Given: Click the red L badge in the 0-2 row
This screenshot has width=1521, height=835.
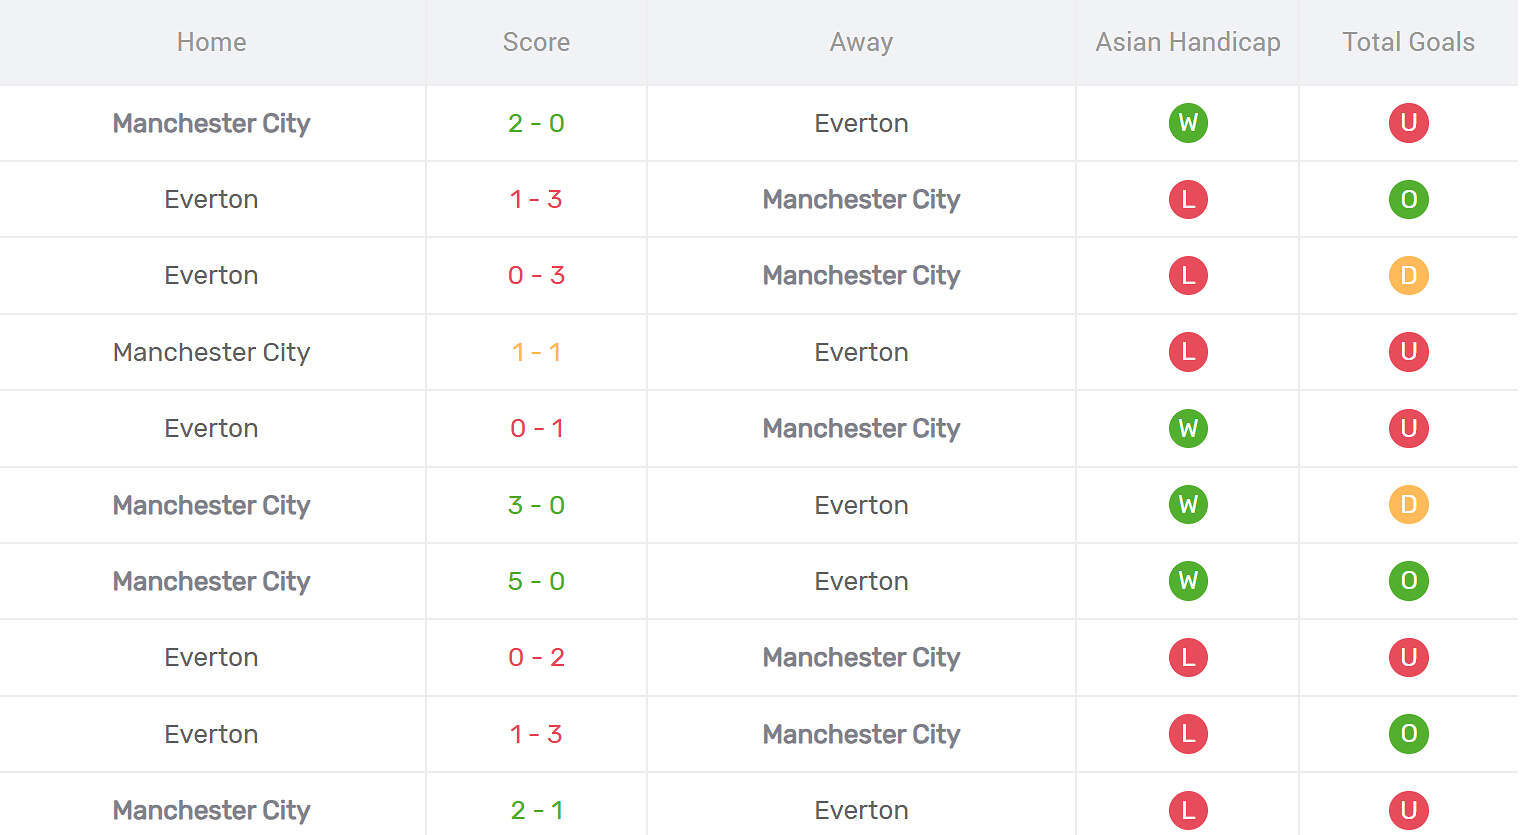Looking at the screenshot, I should (x=1188, y=657).
